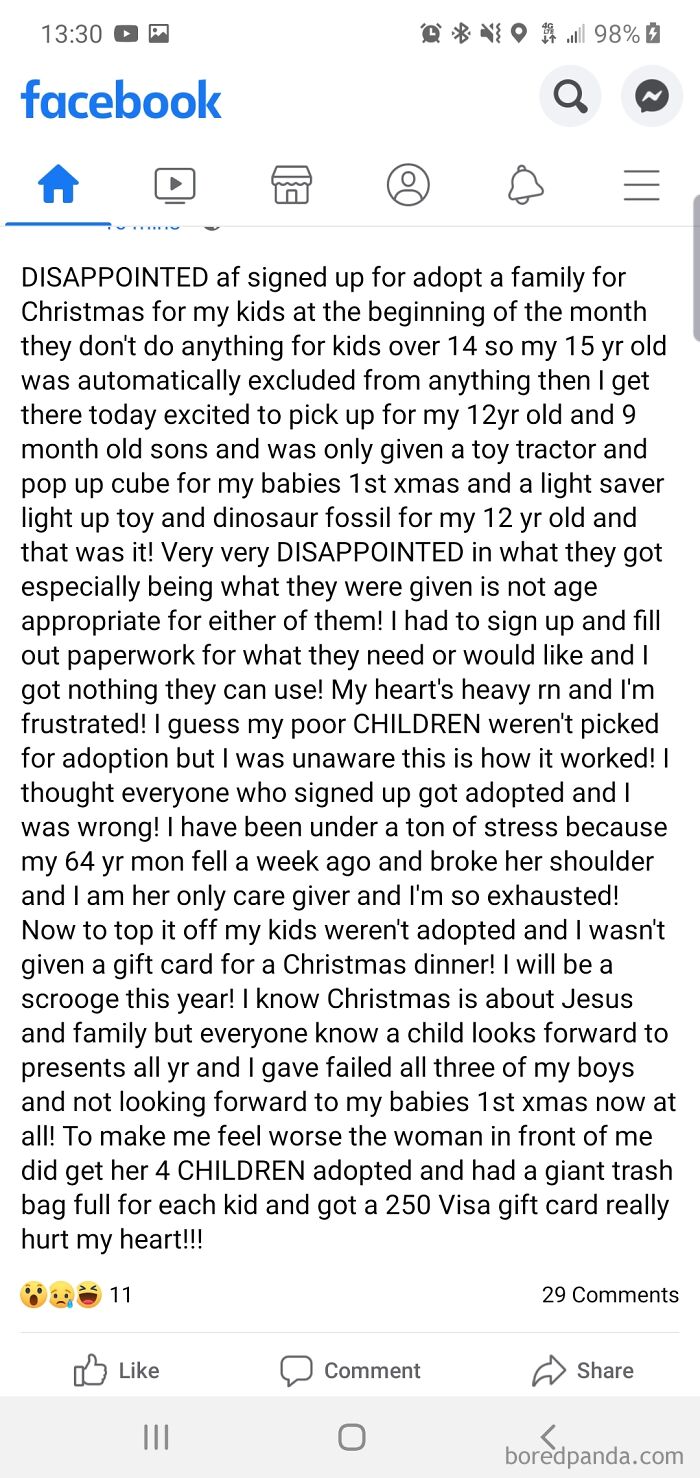Open Facebook Marketplace
The image size is (700, 1478).
point(291,184)
